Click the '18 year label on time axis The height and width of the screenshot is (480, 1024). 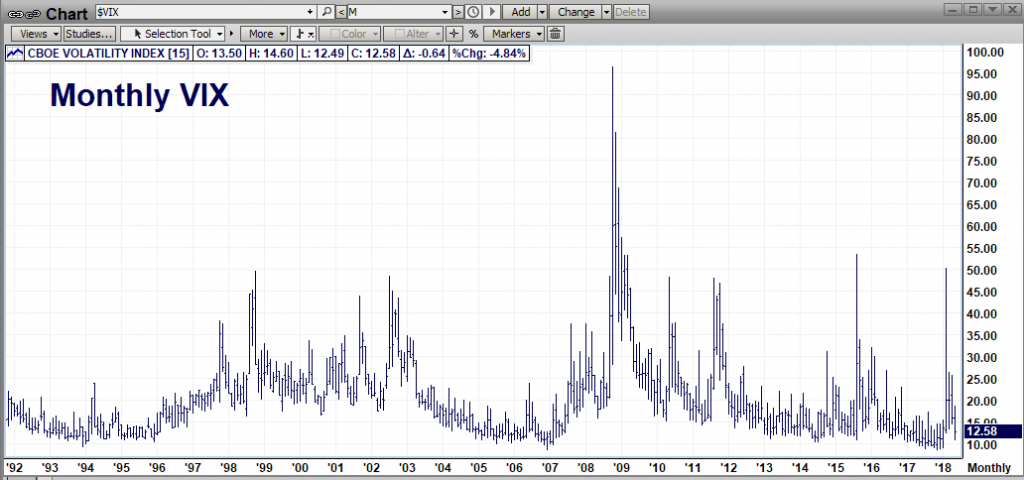coord(942,468)
